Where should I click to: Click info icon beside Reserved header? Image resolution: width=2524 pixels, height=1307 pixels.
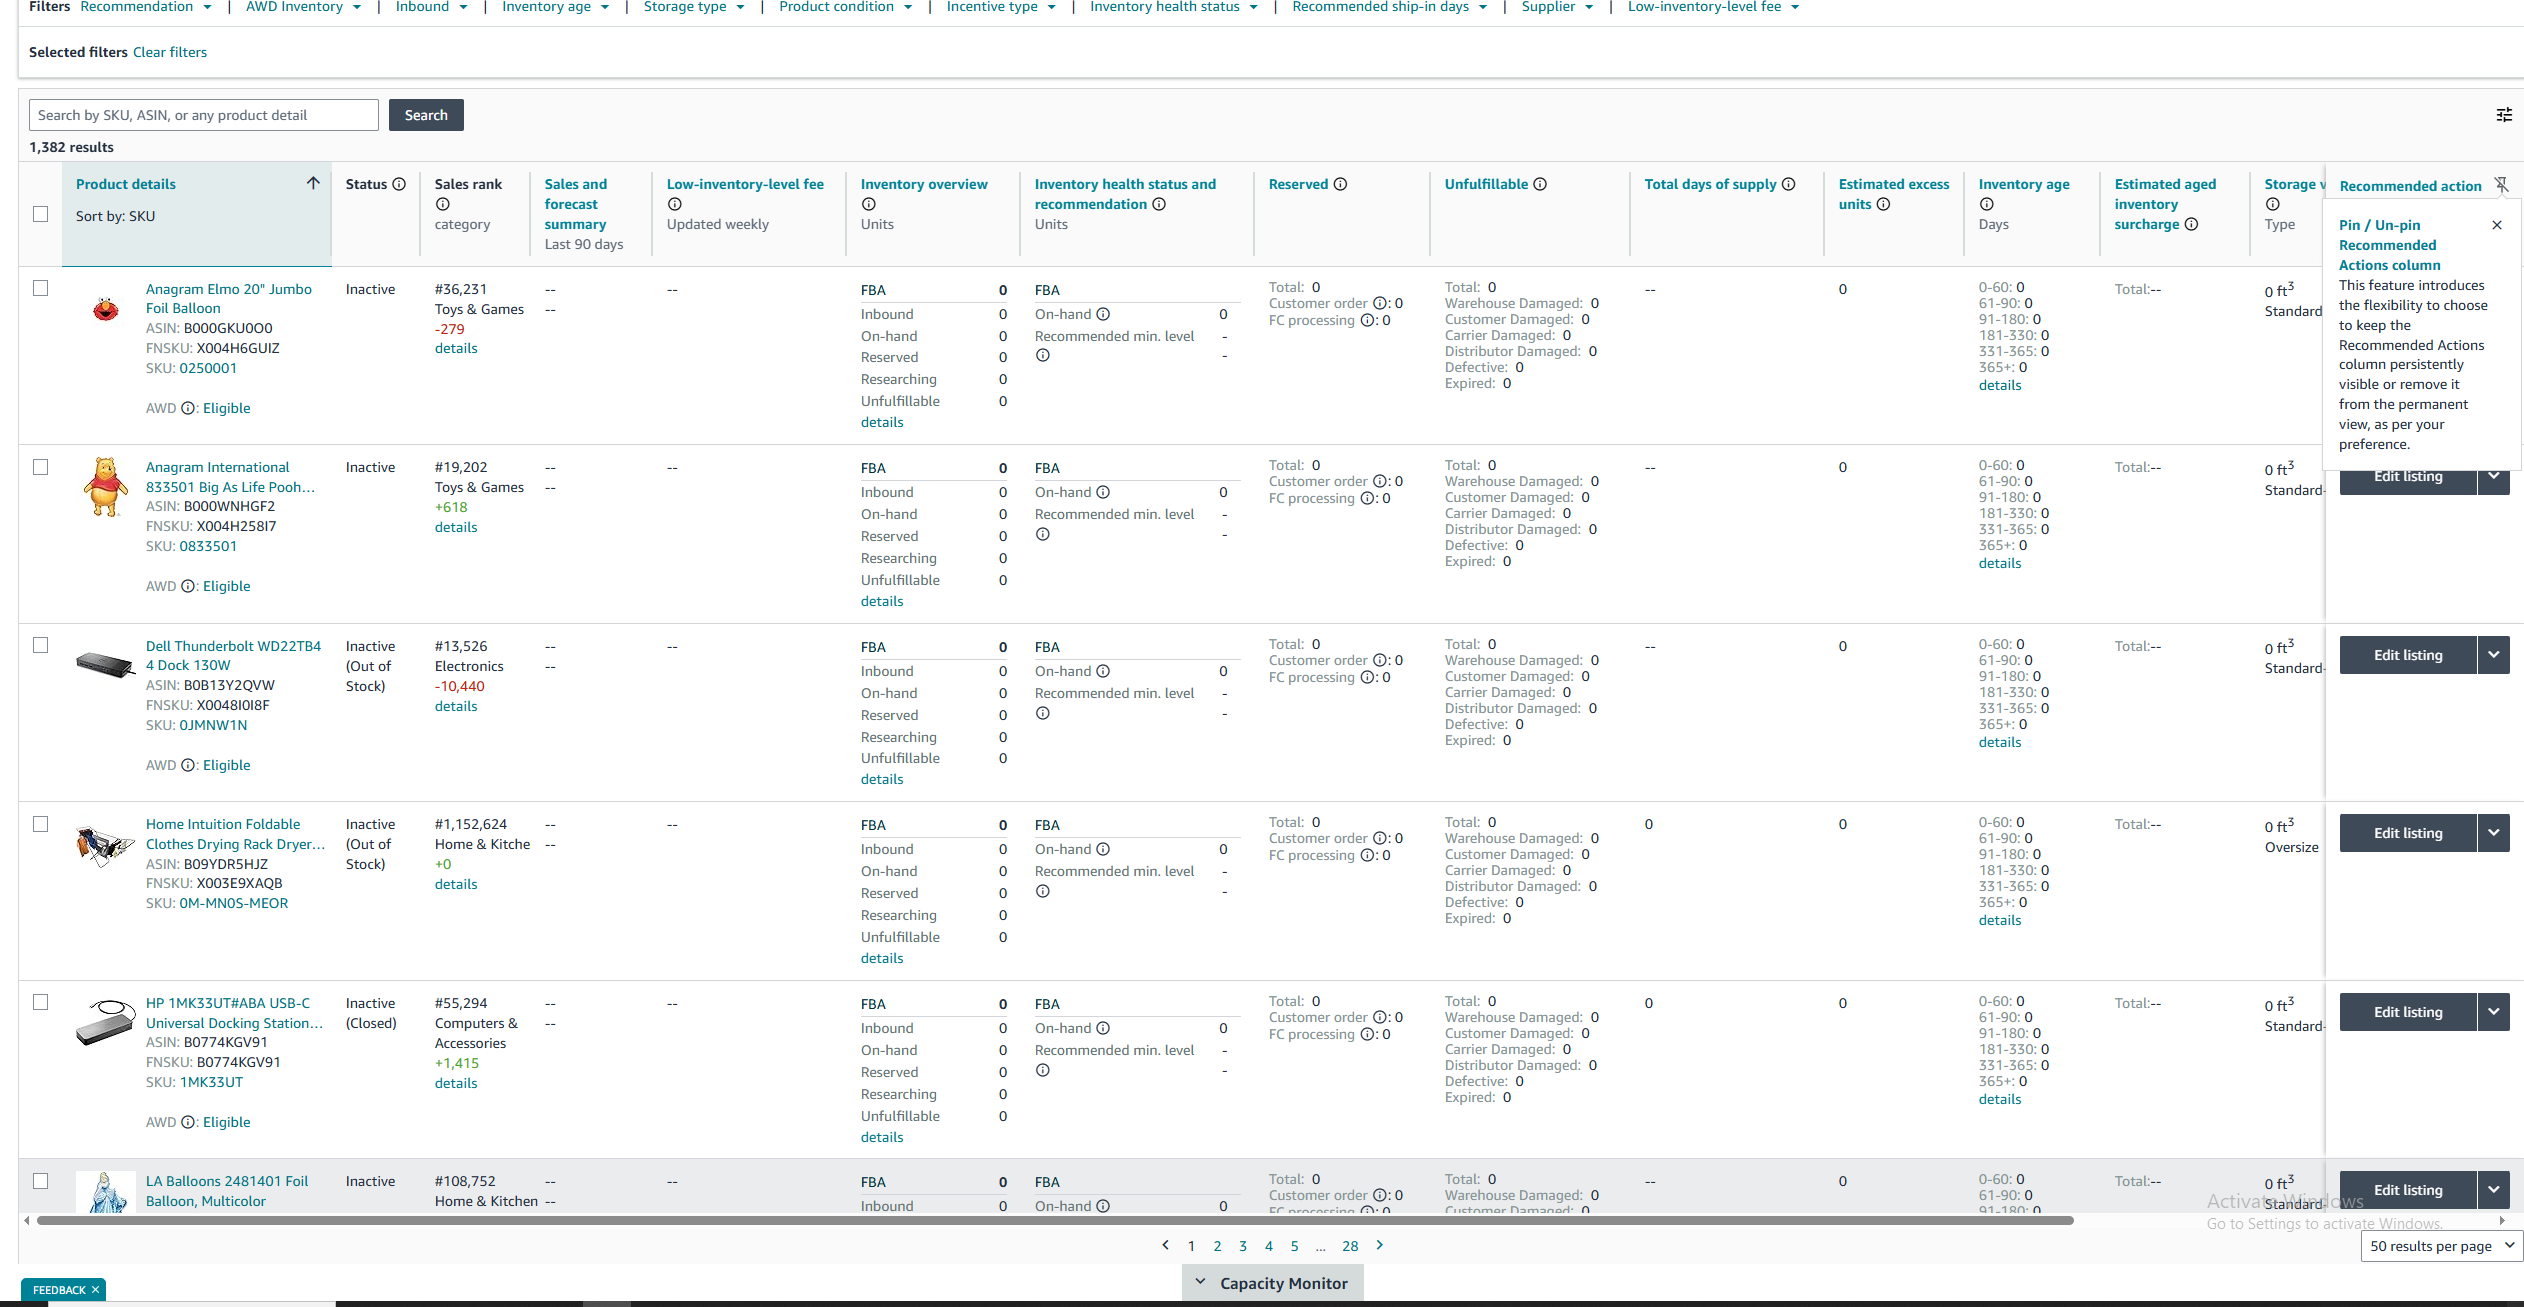click(1340, 184)
